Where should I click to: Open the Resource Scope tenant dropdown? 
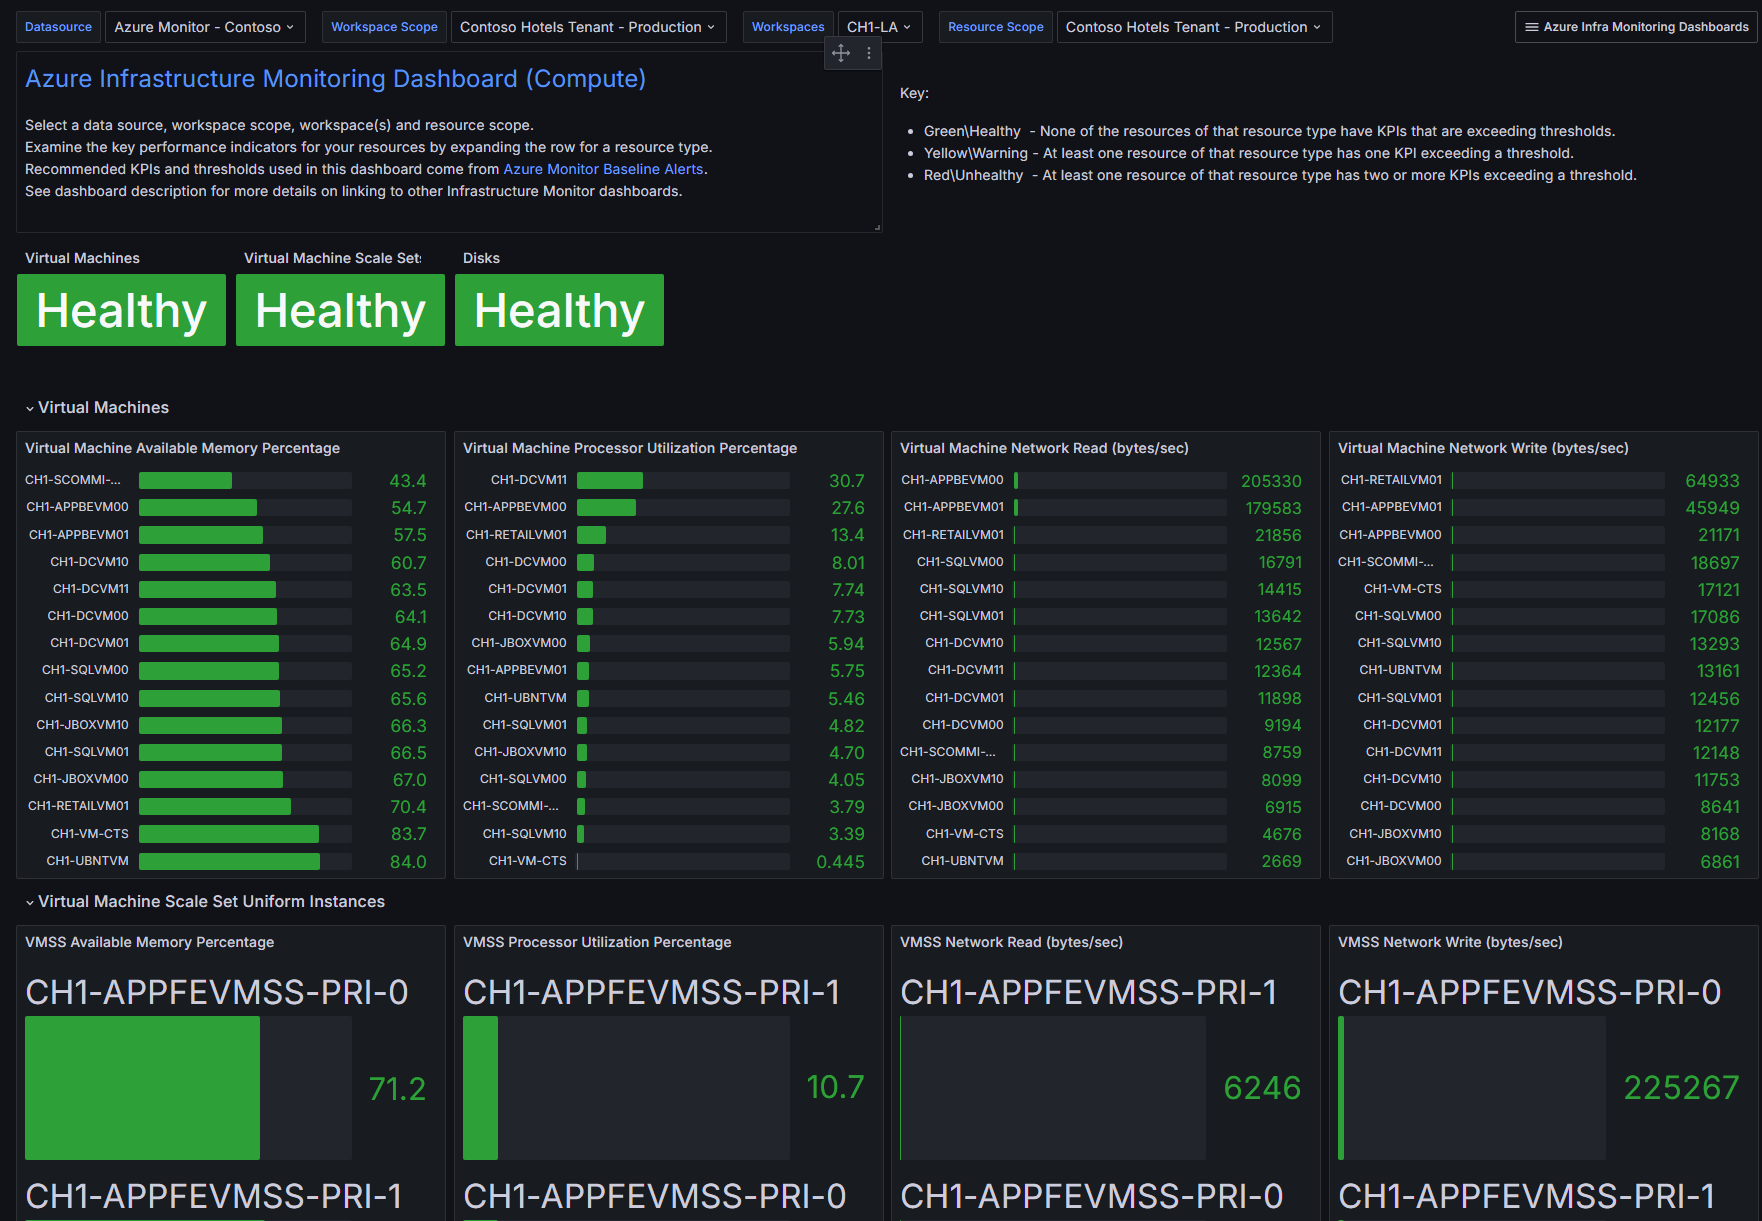tap(1193, 27)
